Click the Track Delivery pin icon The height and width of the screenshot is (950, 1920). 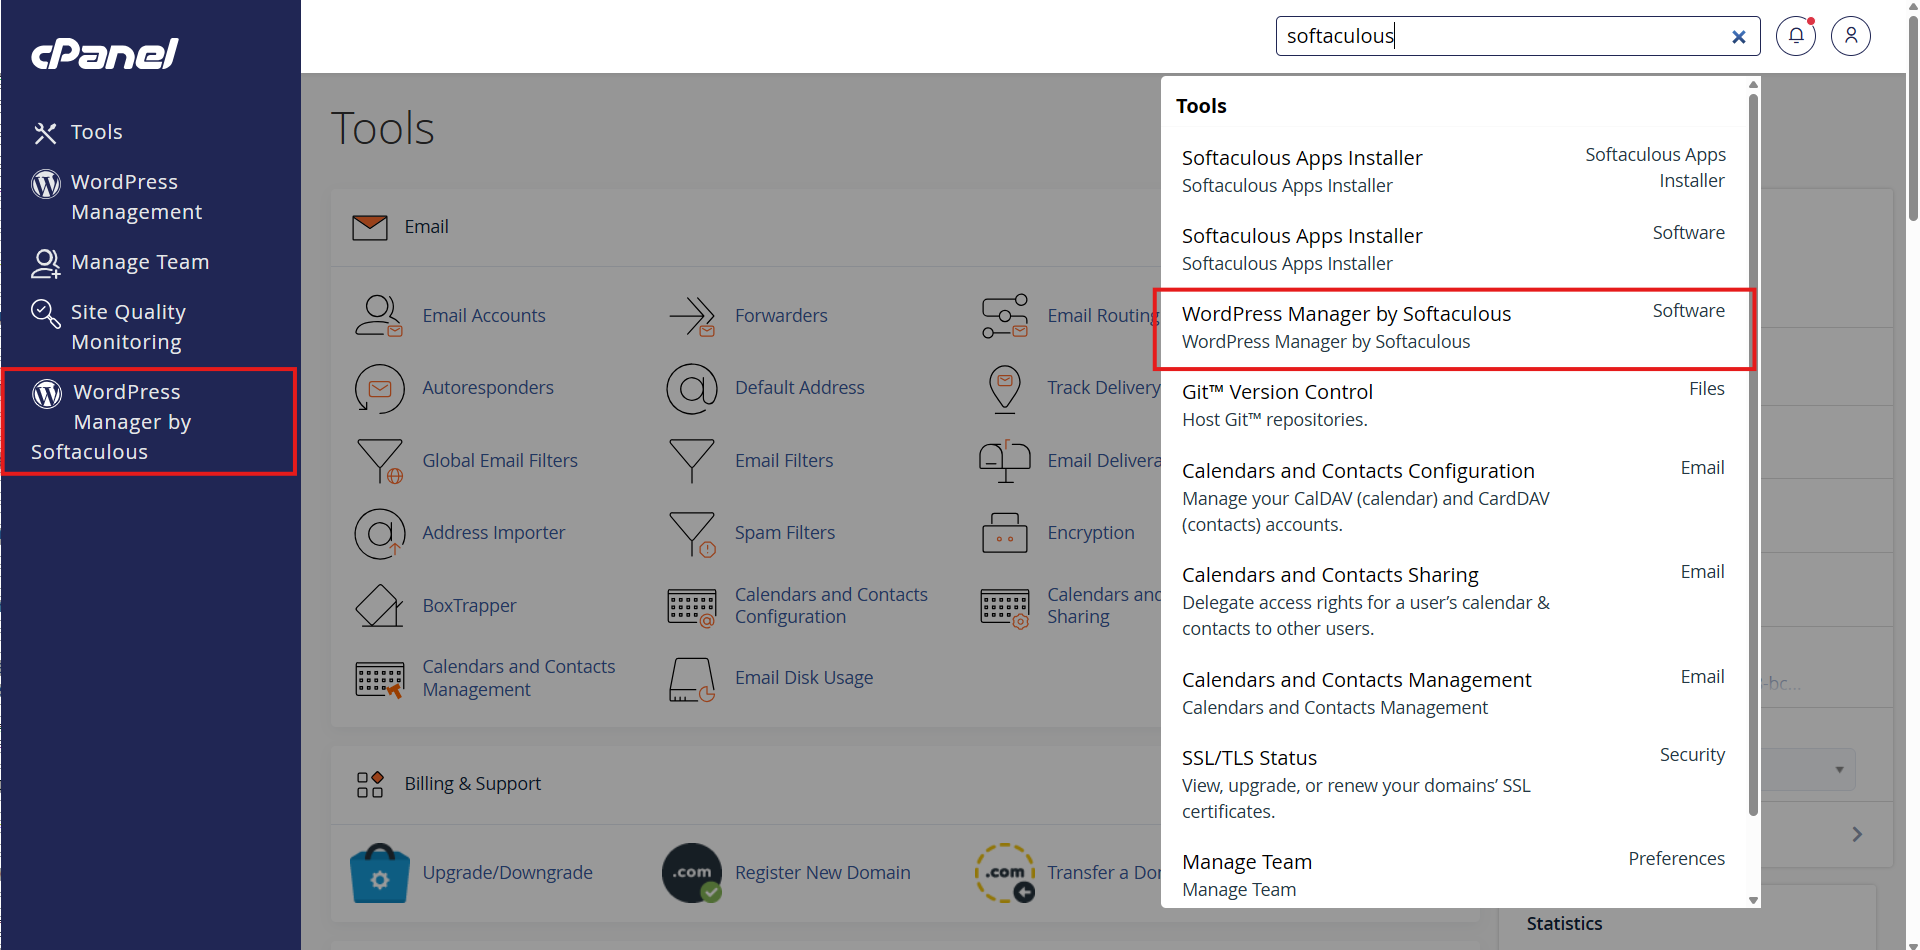(x=1004, y=389)
